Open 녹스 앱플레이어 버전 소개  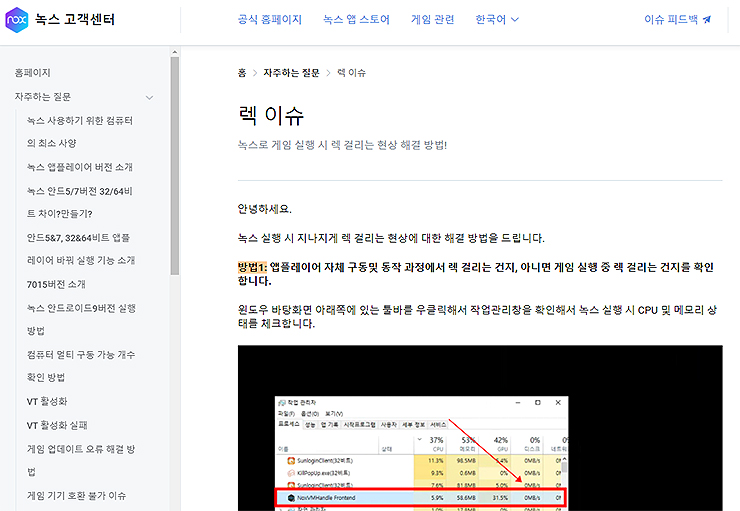point(80,167)
